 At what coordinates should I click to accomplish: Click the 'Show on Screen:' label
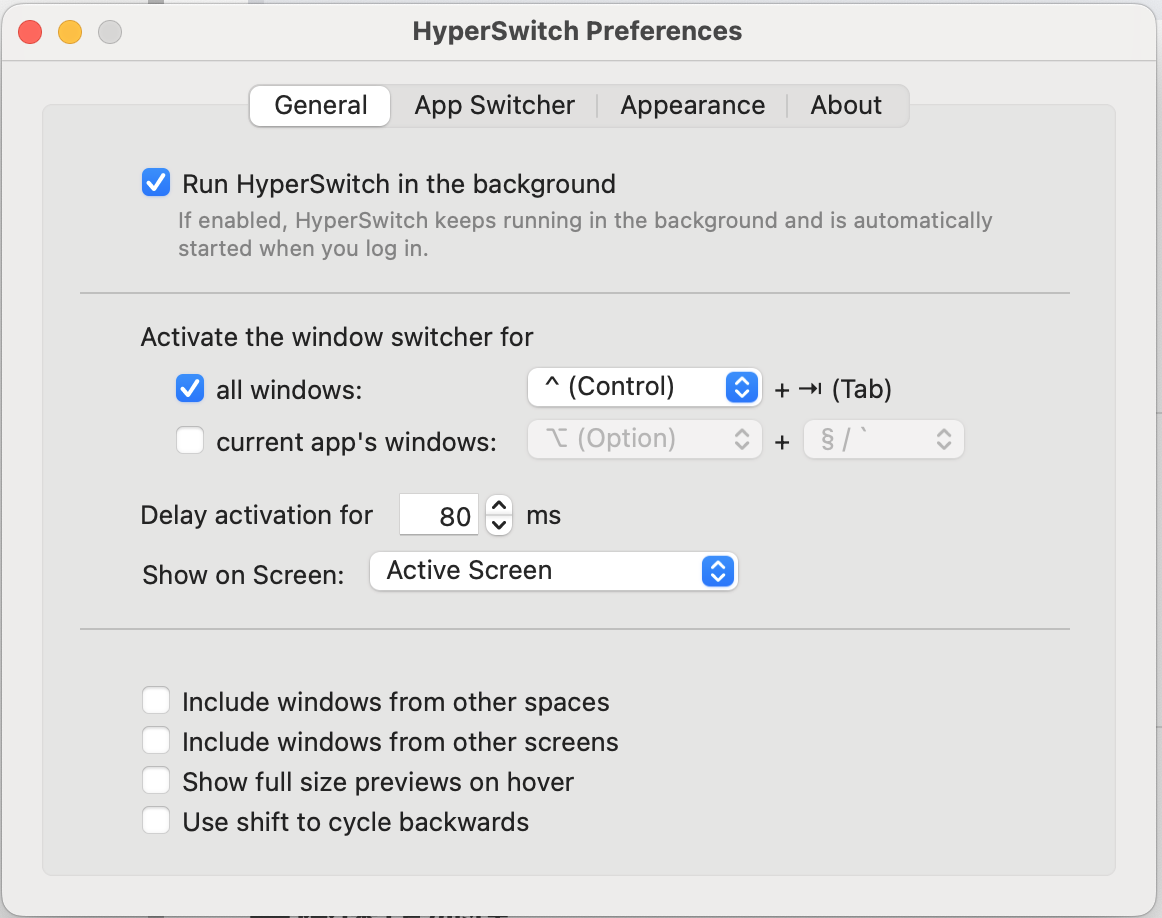243,575
